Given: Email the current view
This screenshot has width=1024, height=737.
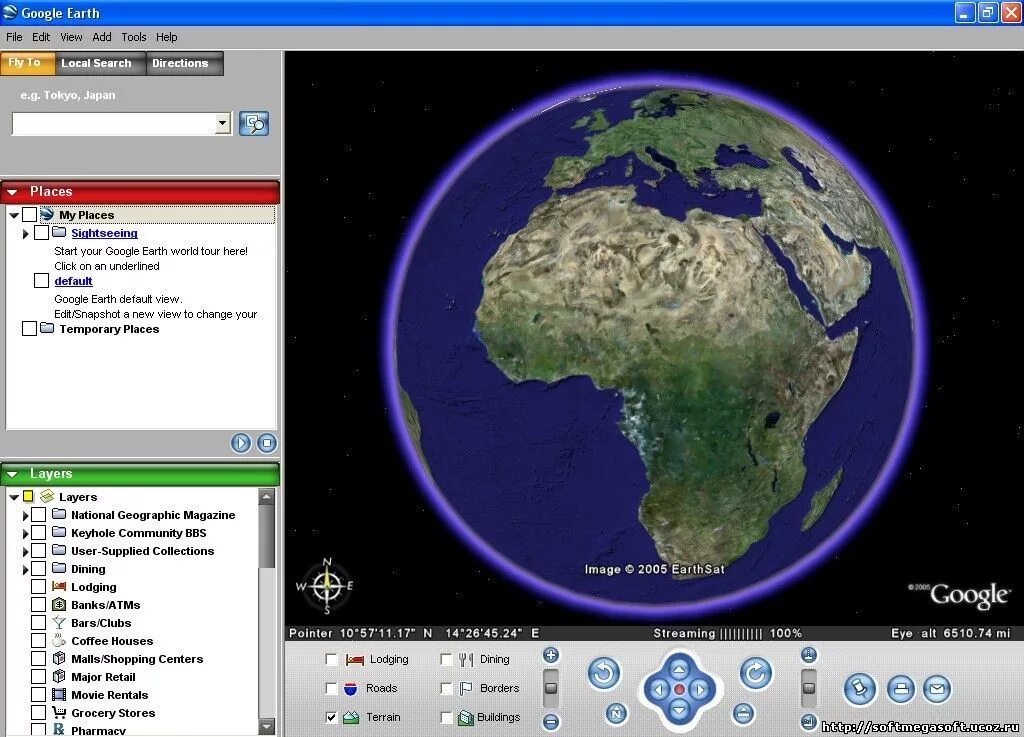Looking at the screenshot, I should [937, 689].
